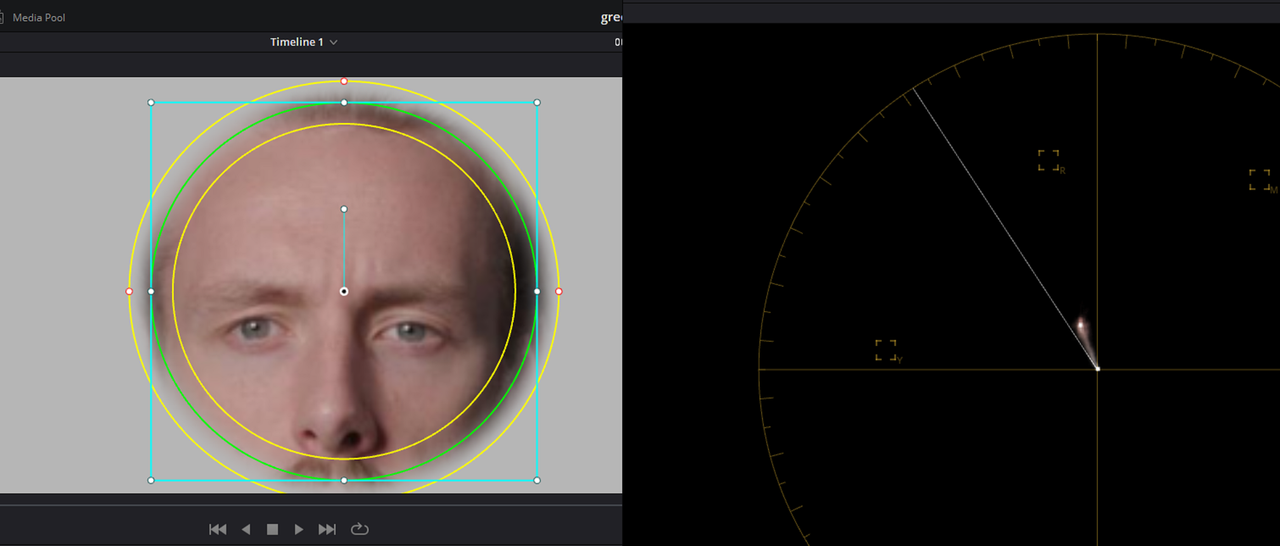Screen dimensions: 1280x546
Task: Select the top-left bounding box corner handle
Action: (151, 102)
